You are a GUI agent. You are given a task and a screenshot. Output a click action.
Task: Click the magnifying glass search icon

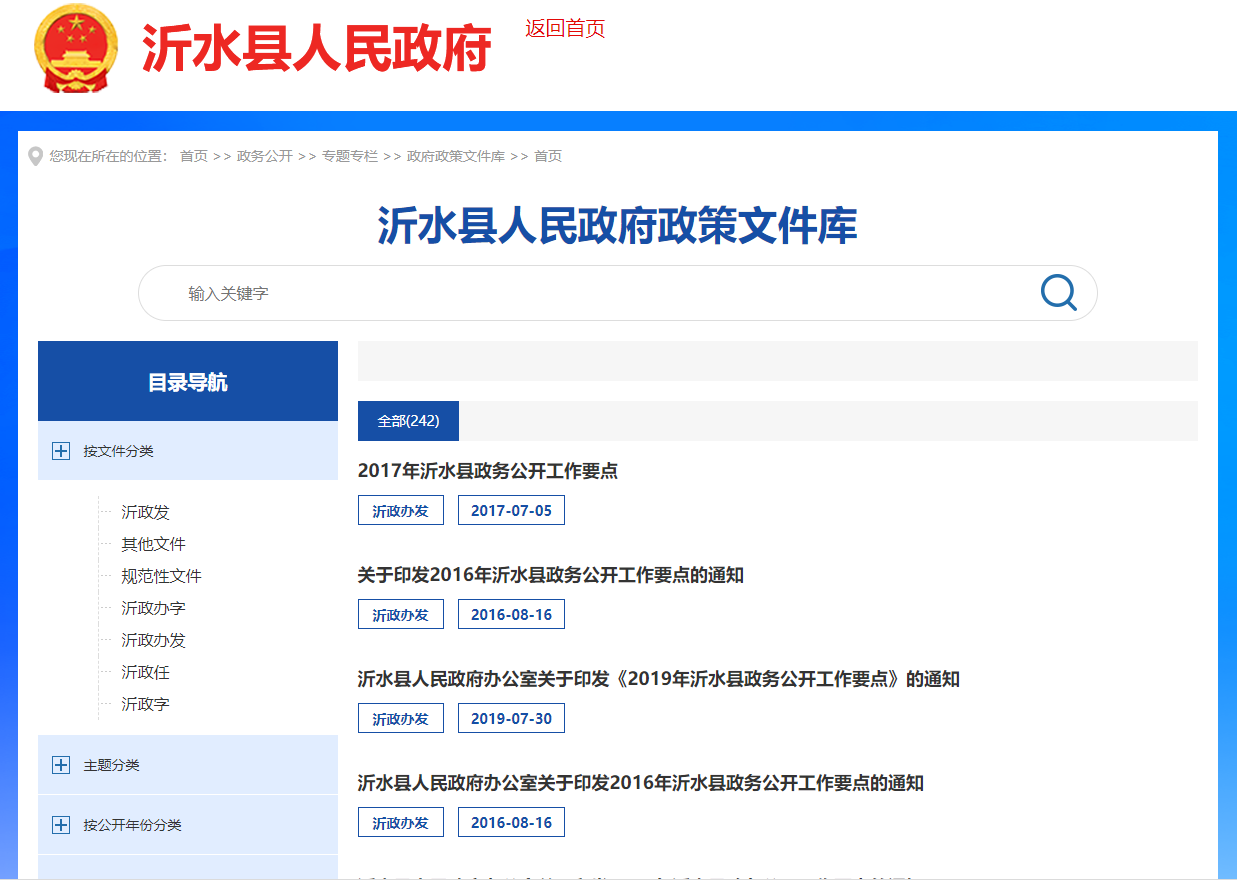[1058, 293]
